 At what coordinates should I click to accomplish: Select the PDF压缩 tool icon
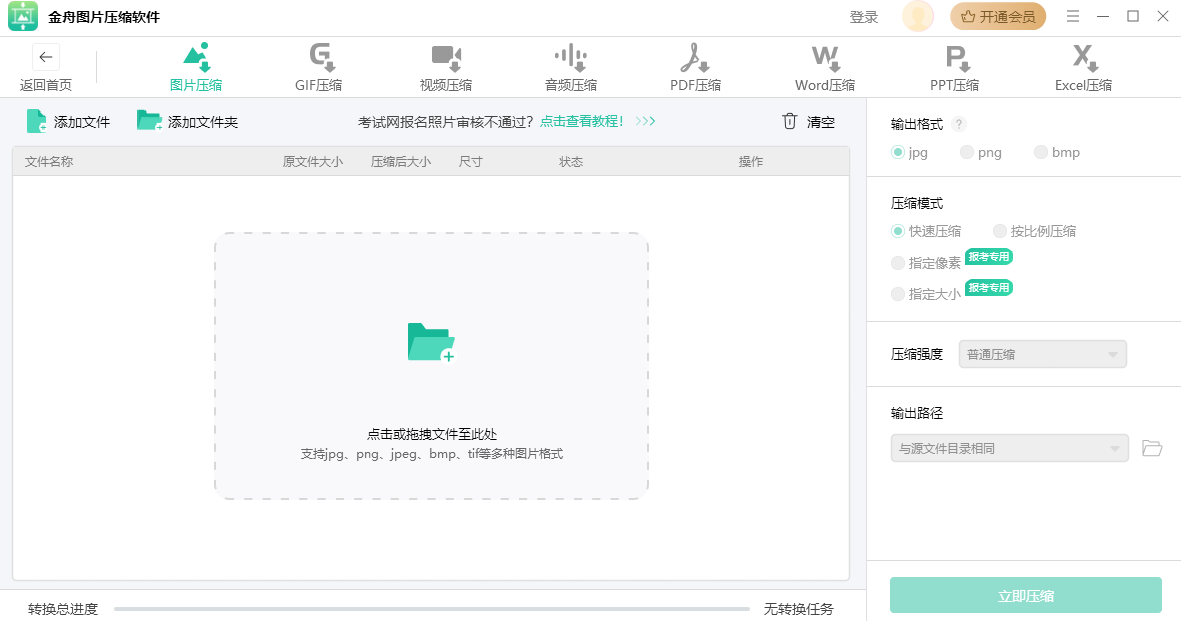point(695,57)
